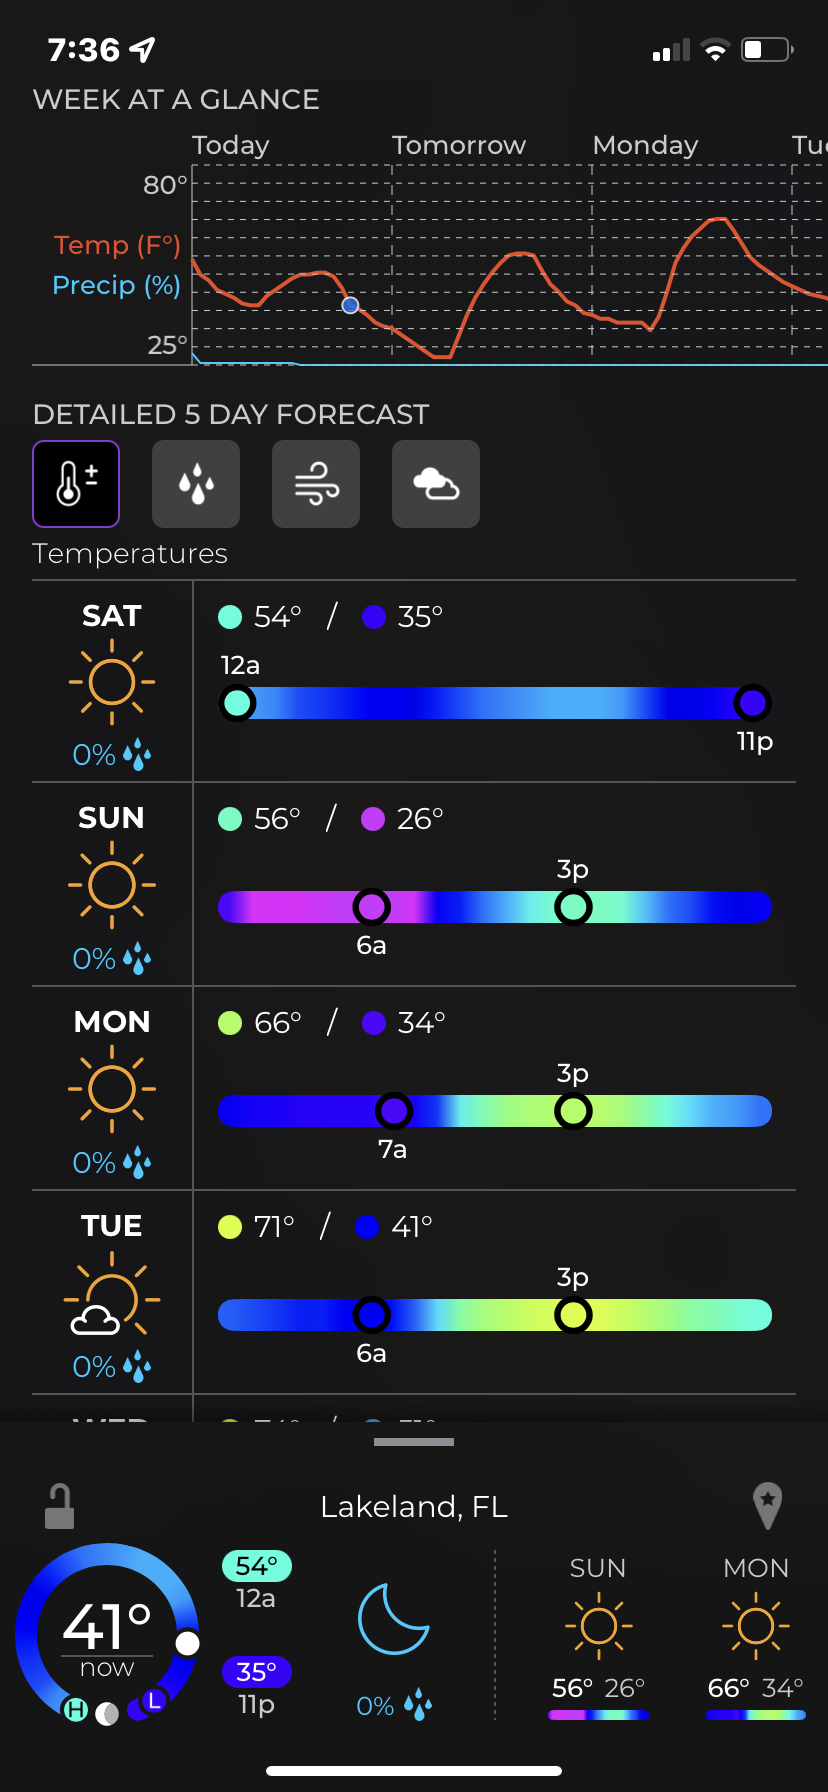Tap the Tuesday partly cloudy icon
The image size is (828, 1792).
point(111,1299)
